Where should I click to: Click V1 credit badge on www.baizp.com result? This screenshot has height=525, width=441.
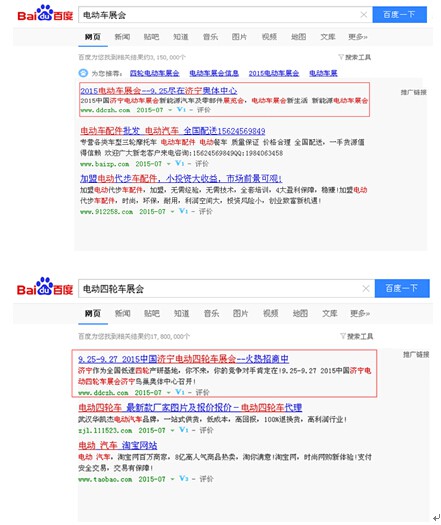180,163
